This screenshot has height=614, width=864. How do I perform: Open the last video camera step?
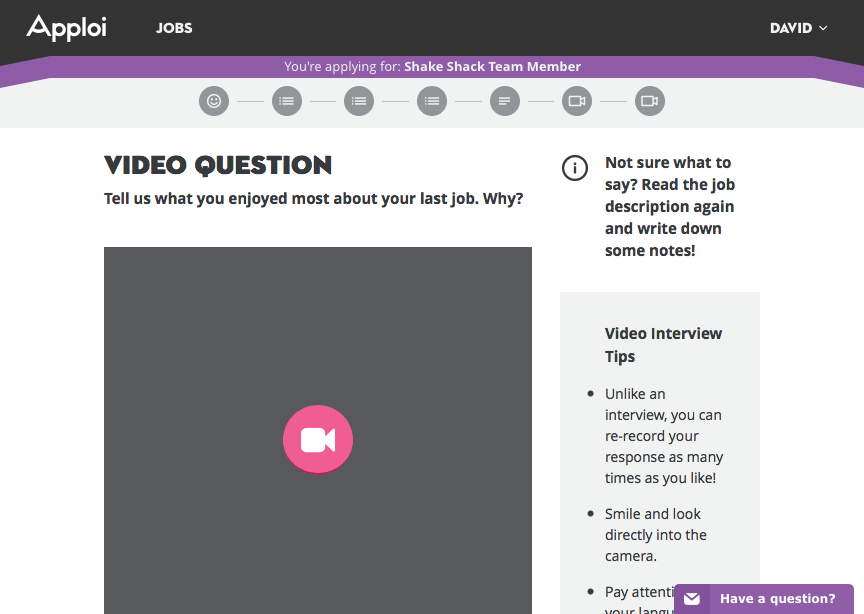pos(650,101)
